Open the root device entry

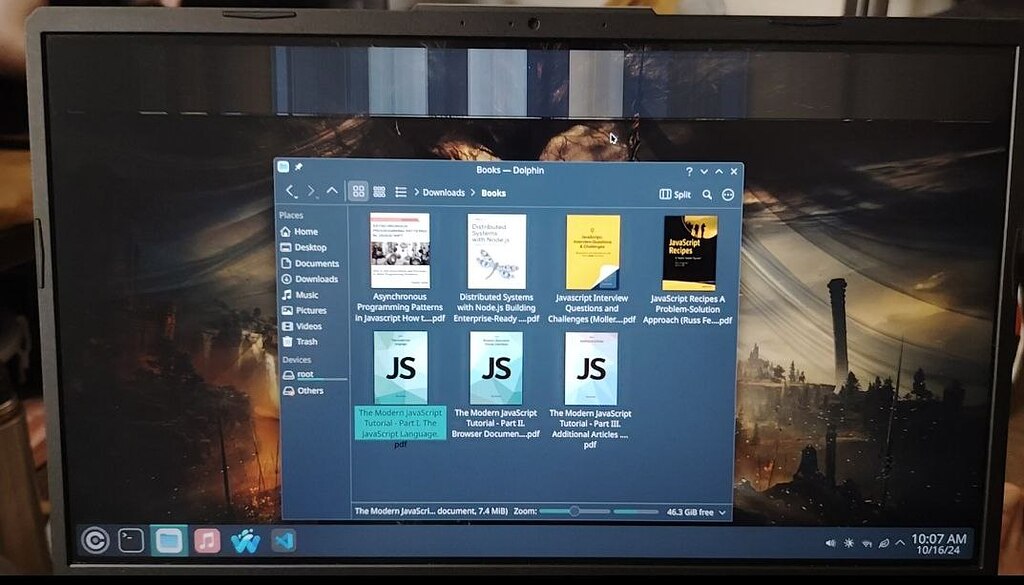pos(305,373)
